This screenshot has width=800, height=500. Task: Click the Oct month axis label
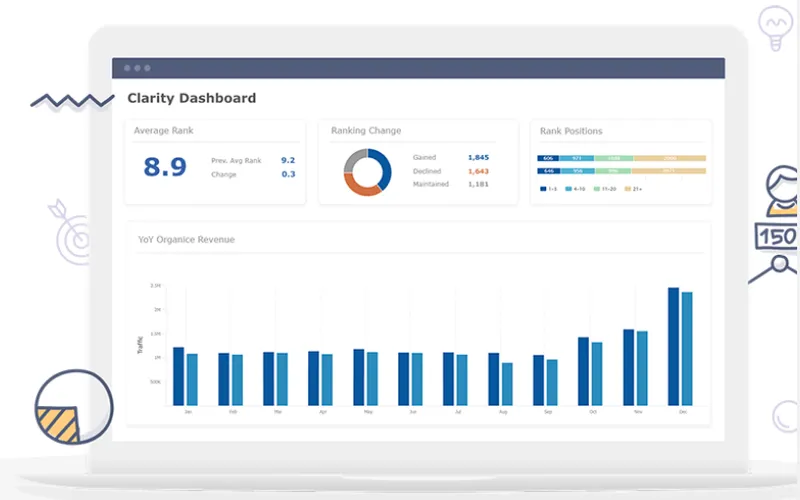tap(593, 412)
